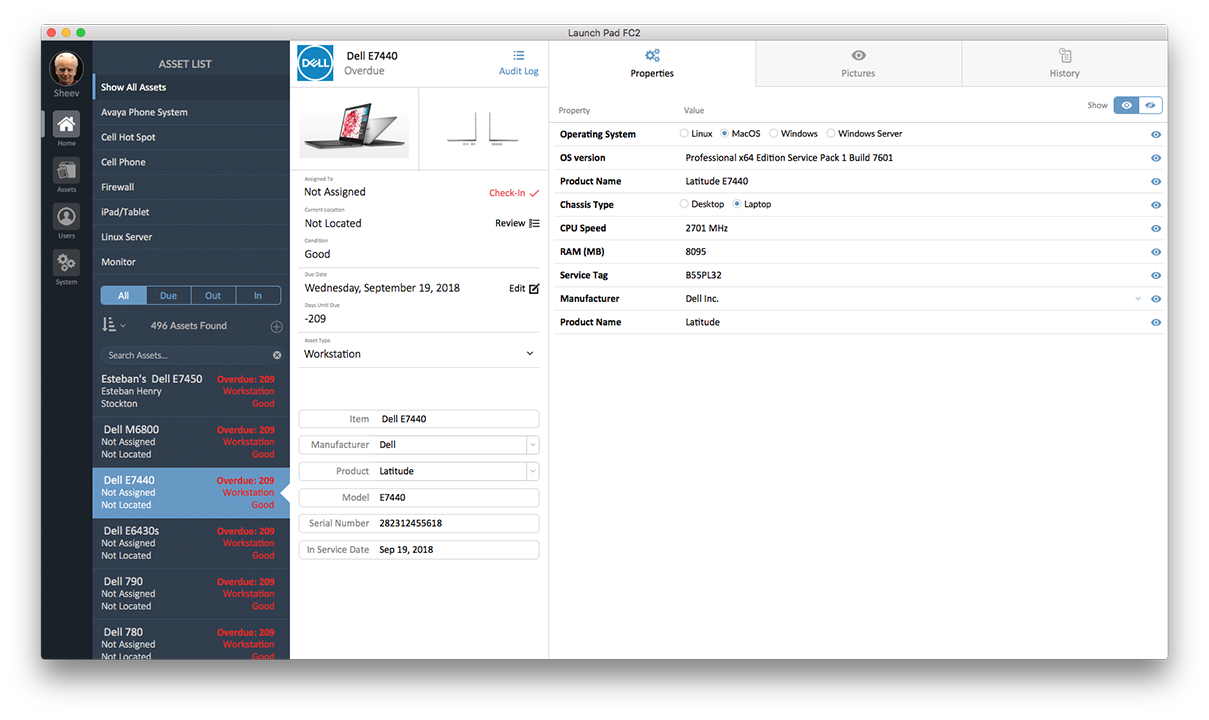Select Linux Server category
The height and width of the screenshot is (720, 1209).
click(x=191, y=237)
